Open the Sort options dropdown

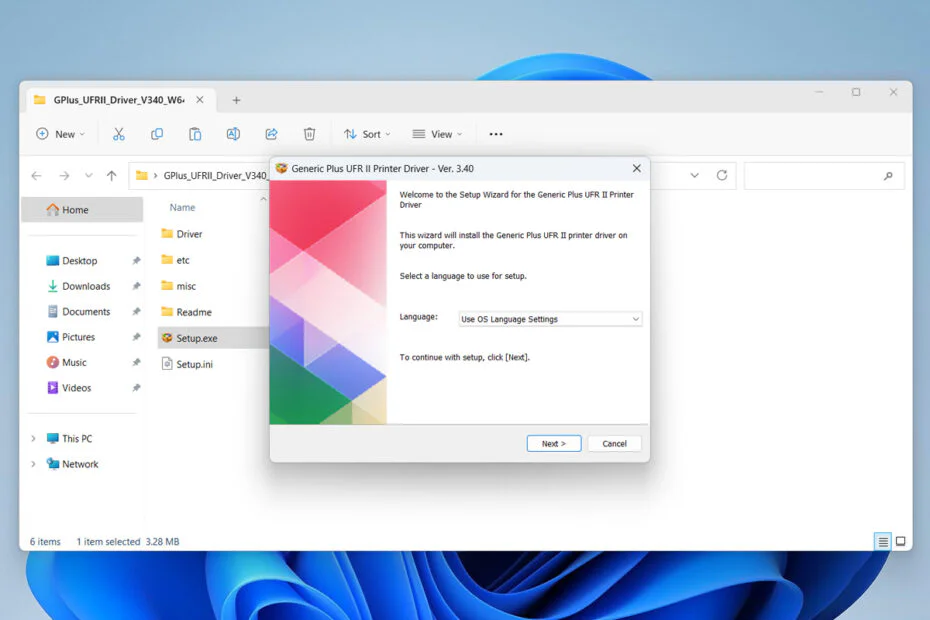[367, 134]
